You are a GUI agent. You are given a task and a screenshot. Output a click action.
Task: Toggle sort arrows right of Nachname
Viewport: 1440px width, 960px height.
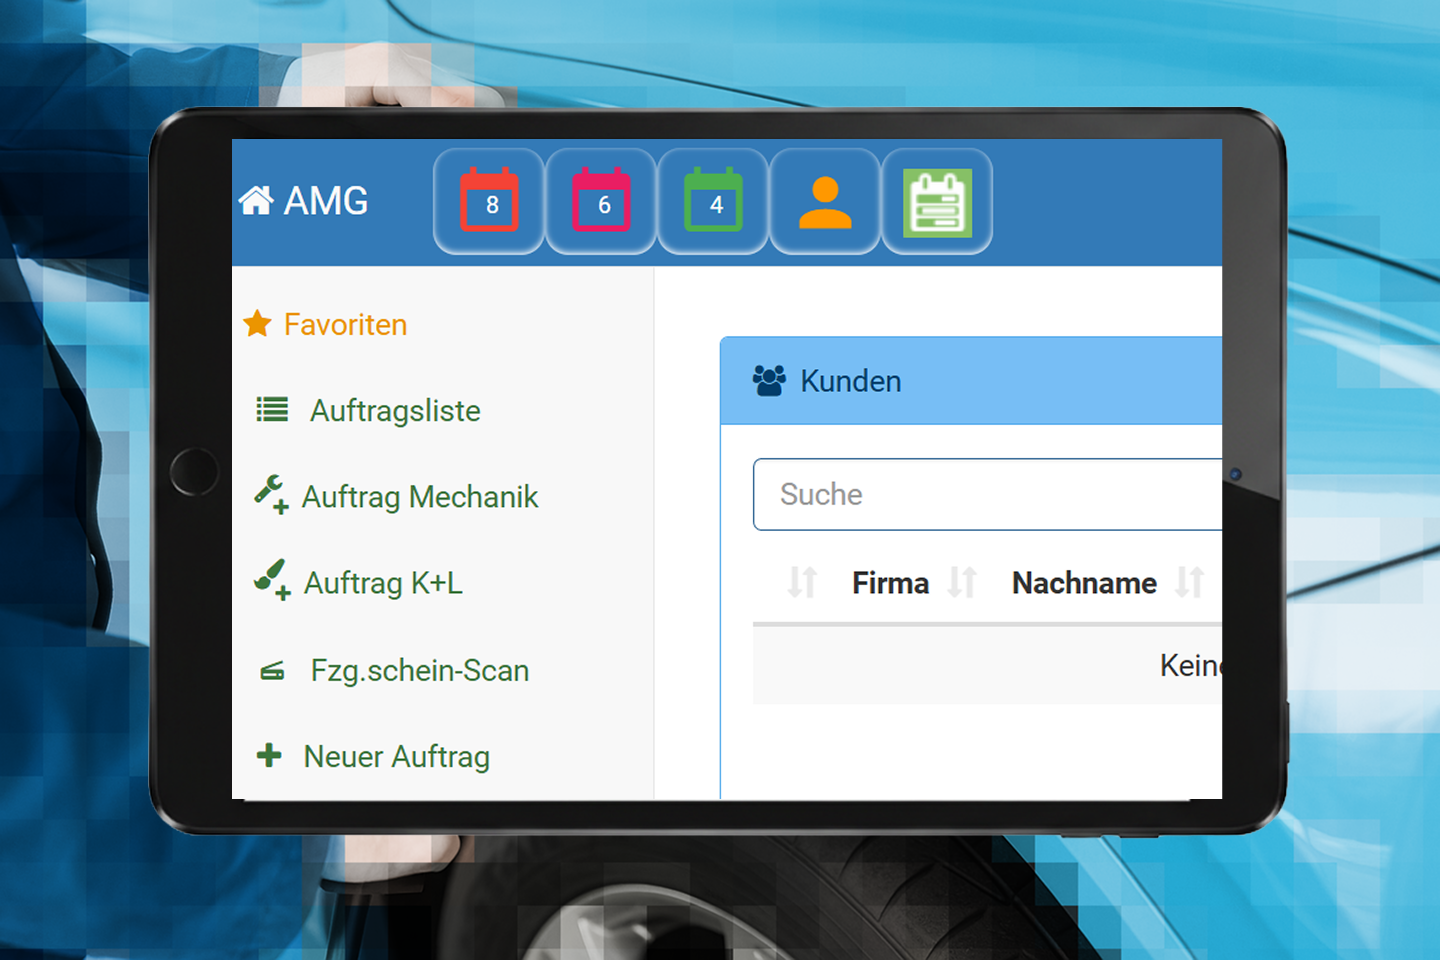[x=1190, y=582]
